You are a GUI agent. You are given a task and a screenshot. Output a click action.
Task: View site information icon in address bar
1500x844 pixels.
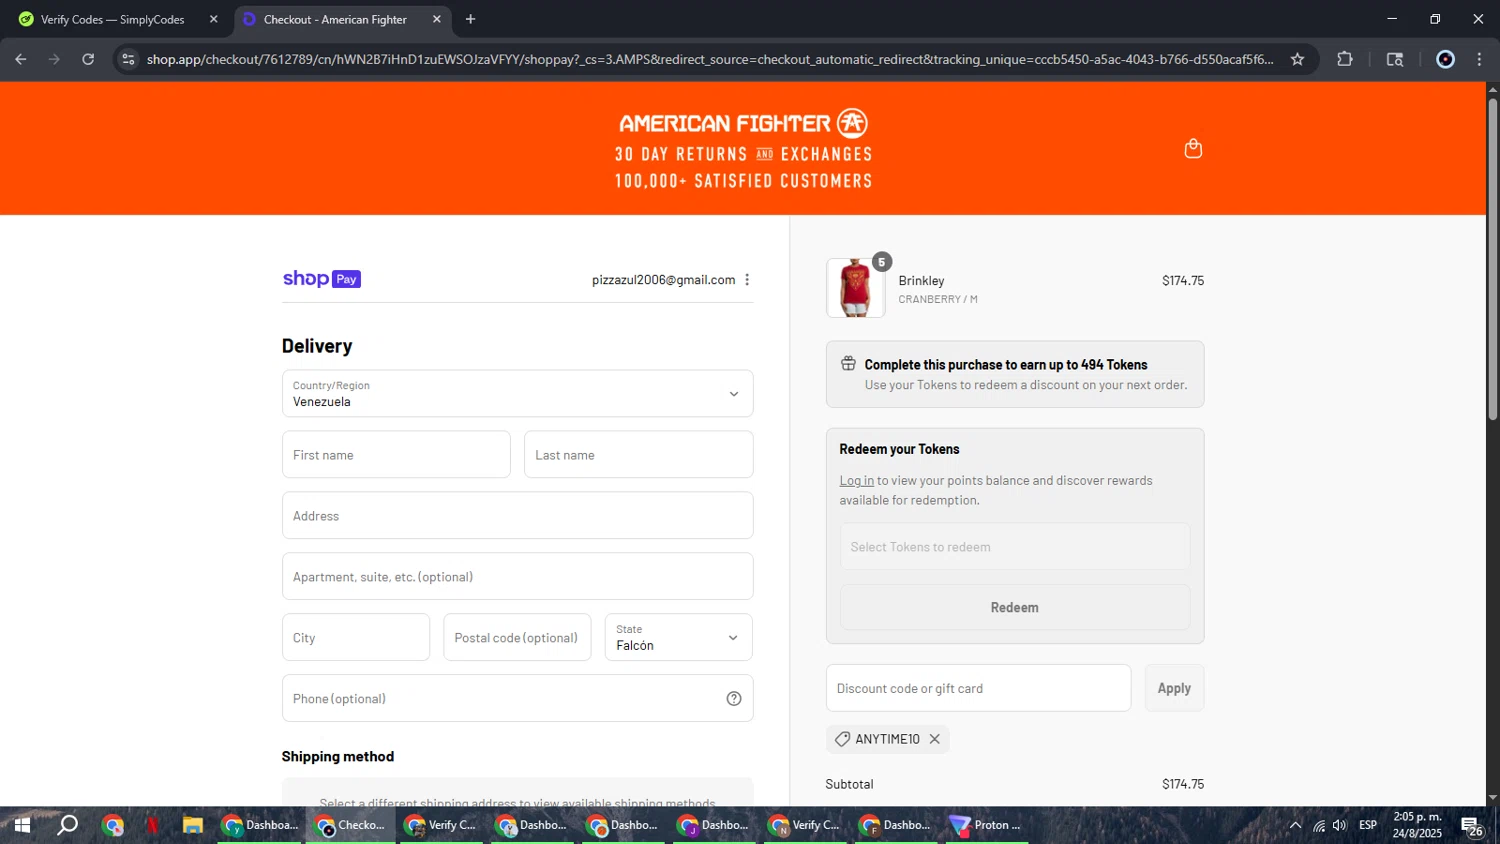(x=128, y=59)
